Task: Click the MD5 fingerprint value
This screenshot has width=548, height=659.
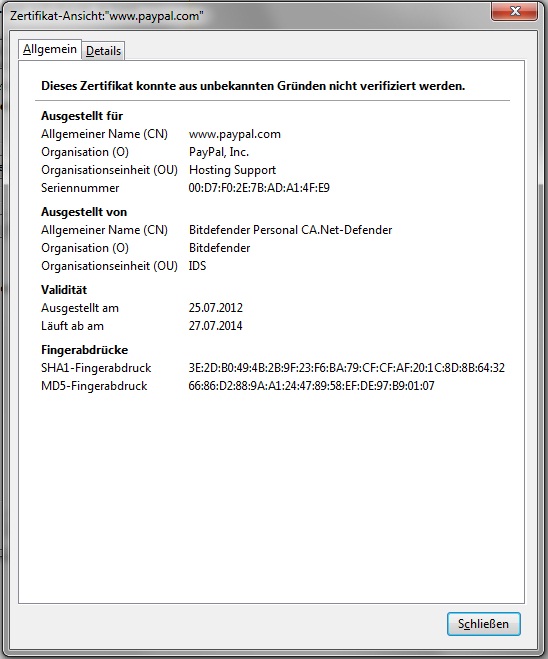Action: (x=311, y=386)
